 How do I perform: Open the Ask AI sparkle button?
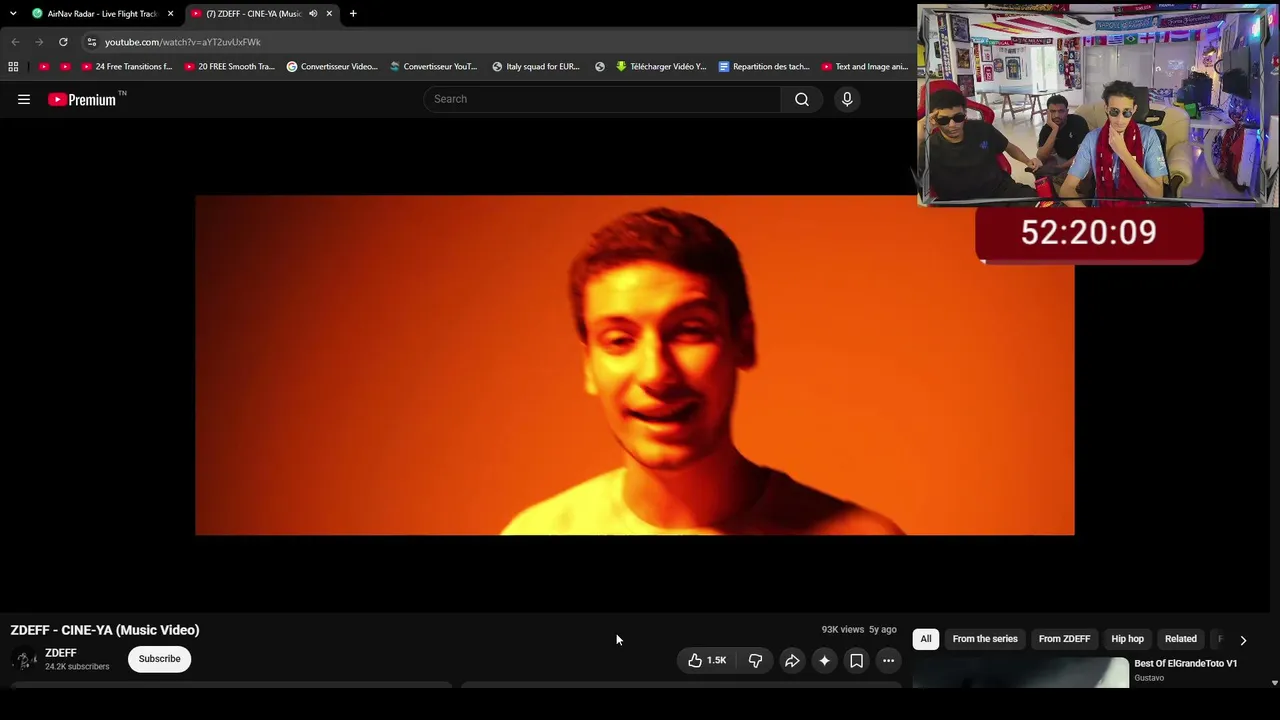click(x=824, y=660)
